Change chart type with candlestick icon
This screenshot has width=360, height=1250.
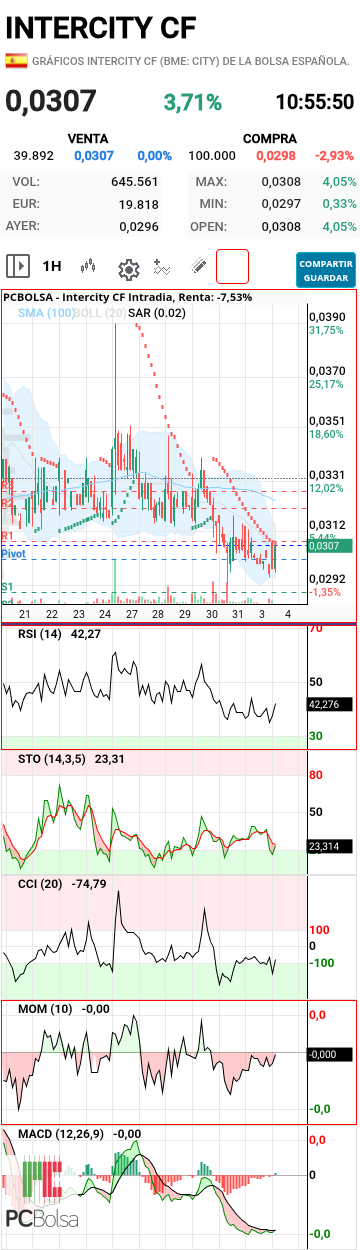89,267
